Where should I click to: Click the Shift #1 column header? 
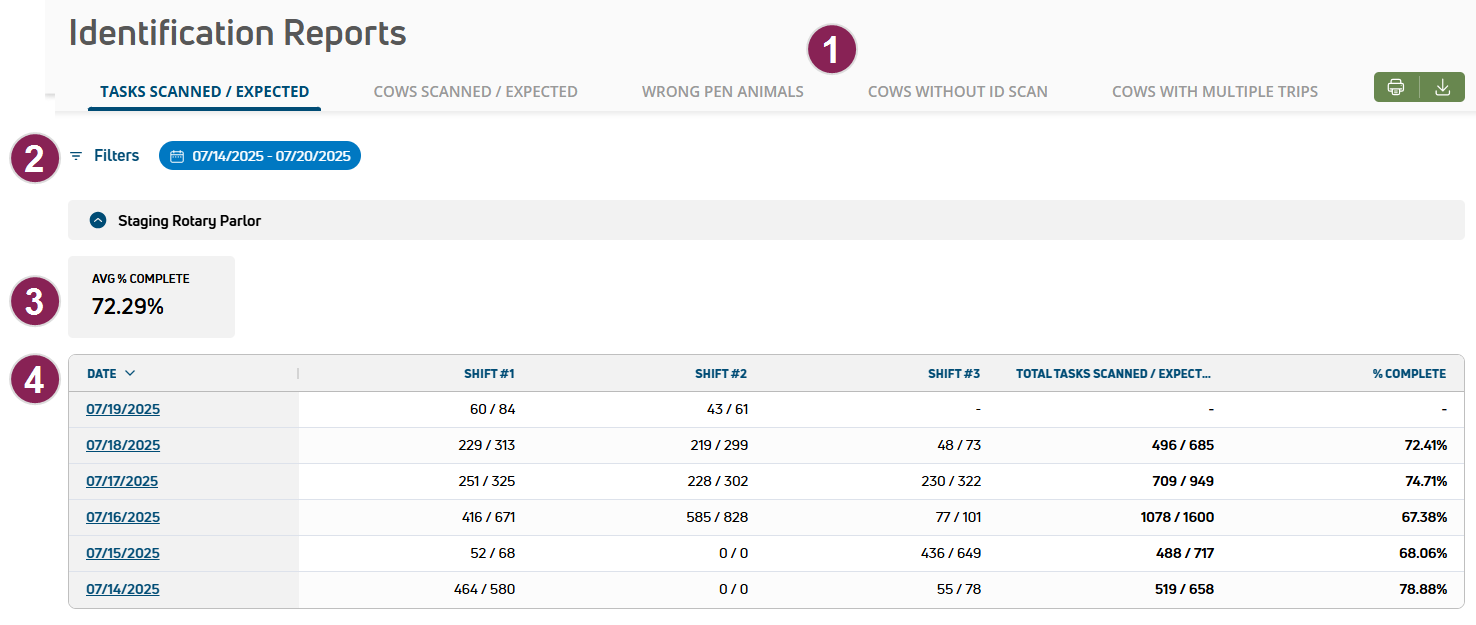(x=488, y=373)
